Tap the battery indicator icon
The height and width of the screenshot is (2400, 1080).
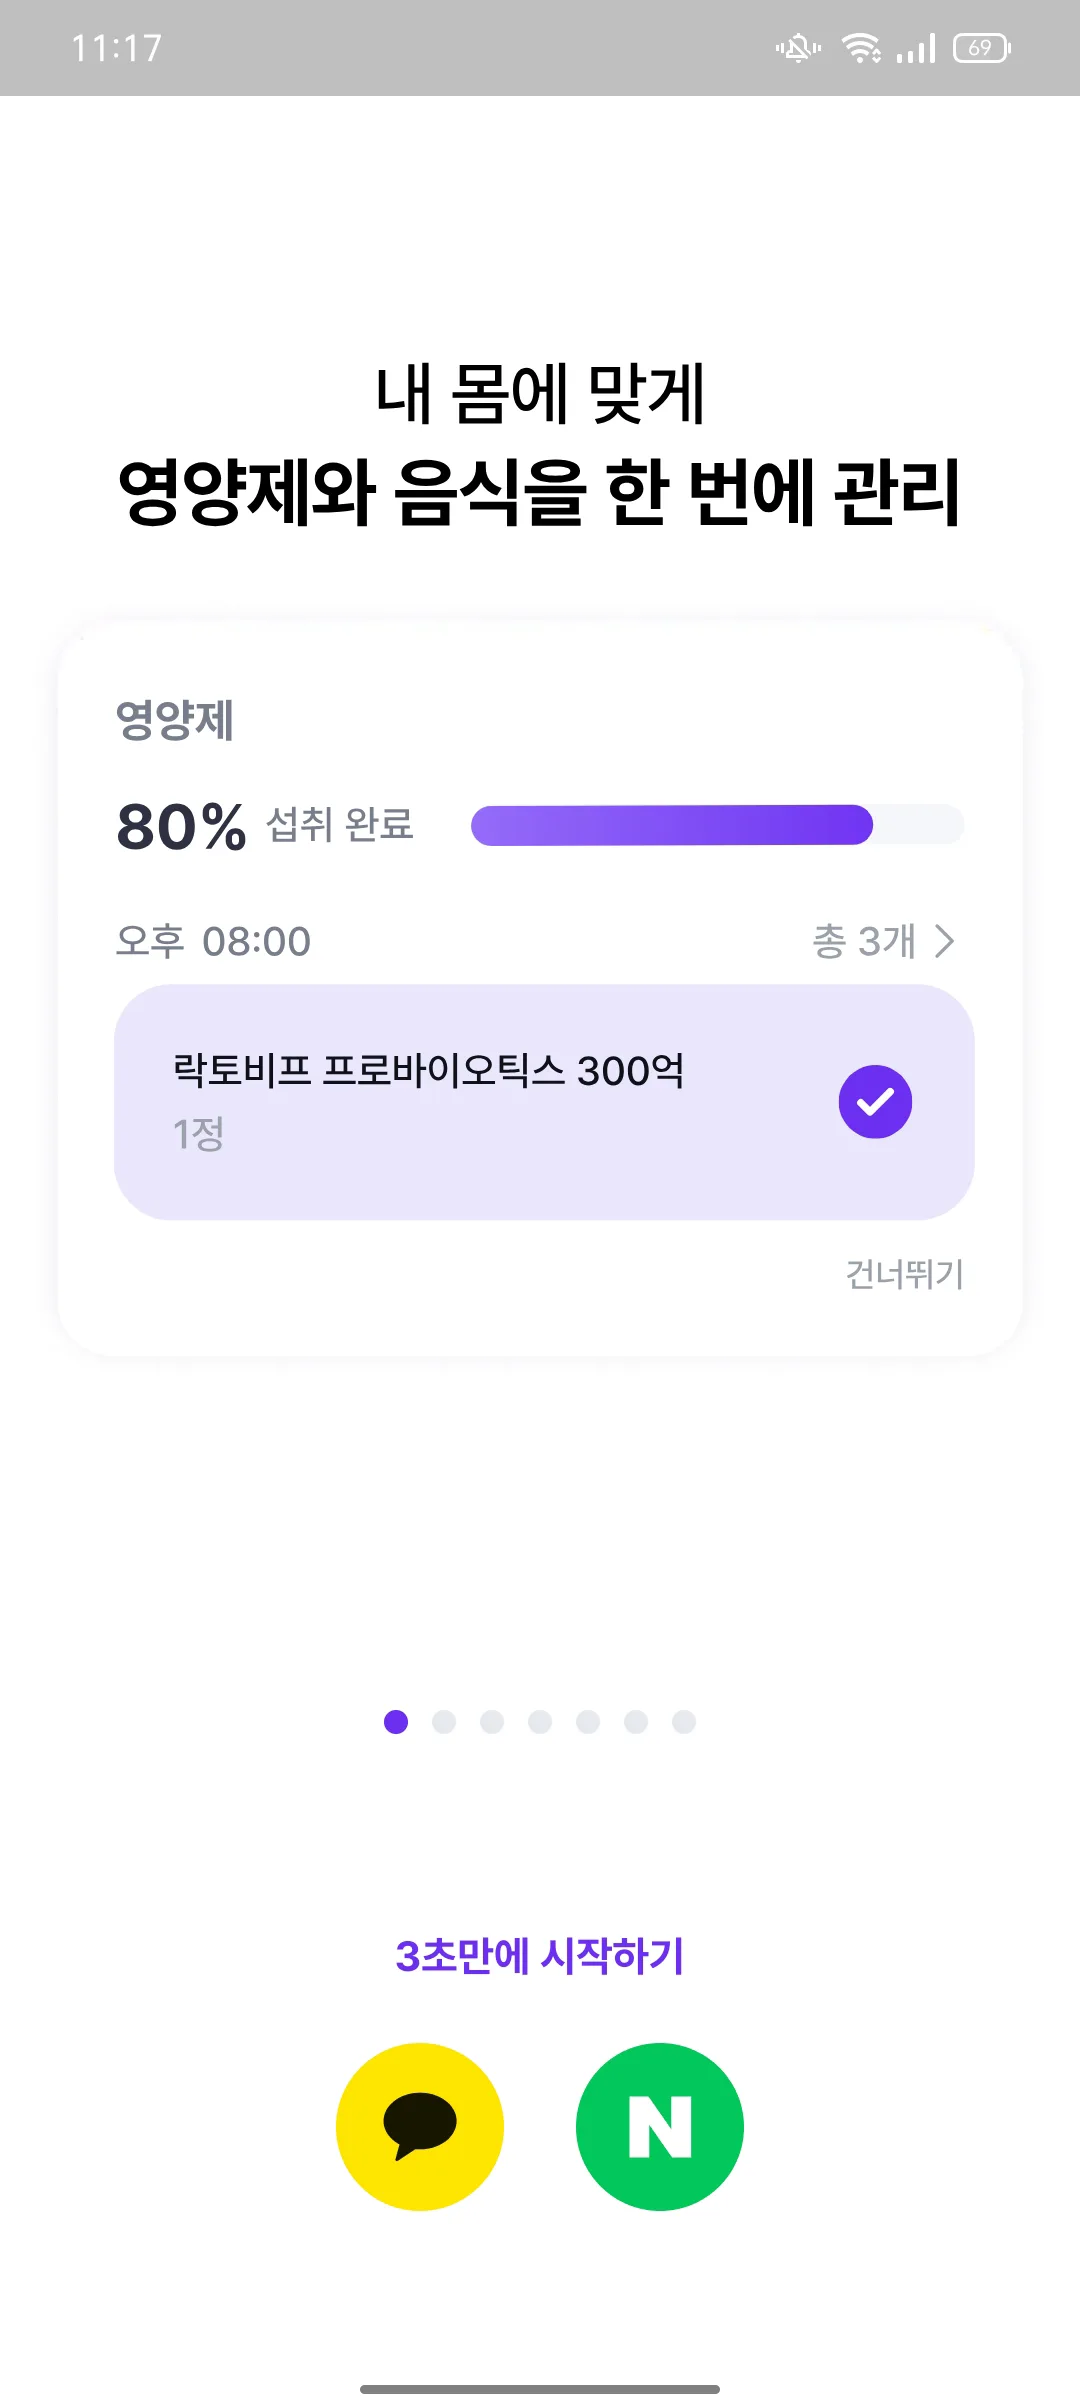(x=982, y=47)
